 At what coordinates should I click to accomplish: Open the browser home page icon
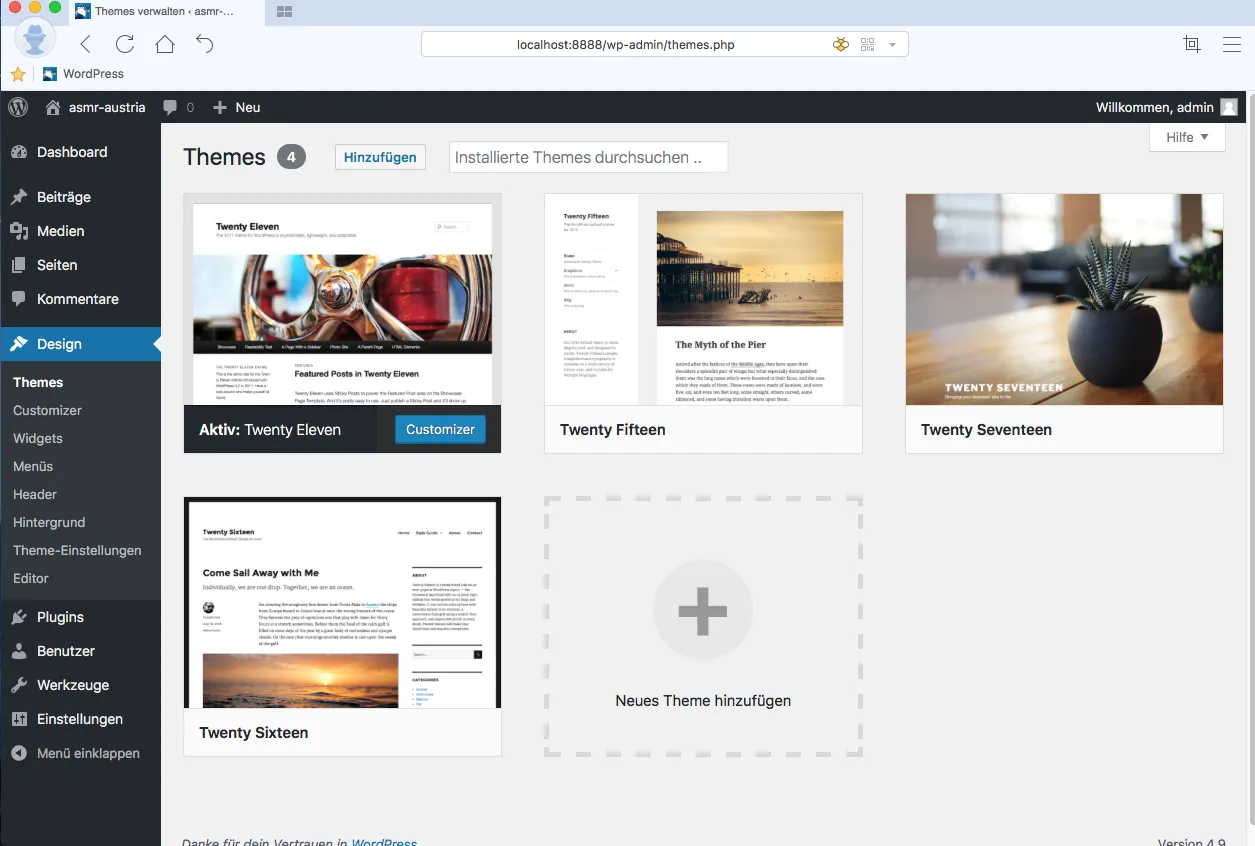(165, 44)
